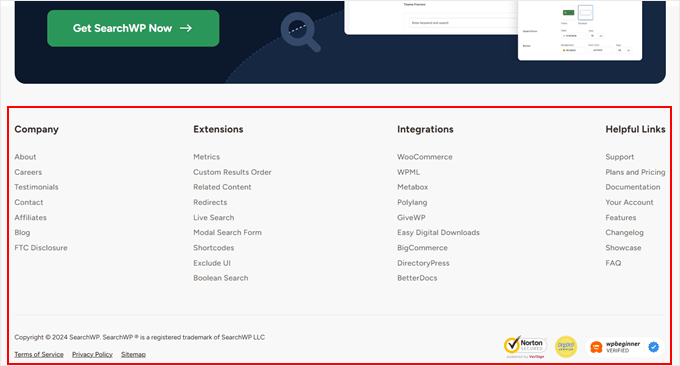680x366 pixels.
Task: Open Related Content extension link
Action: 222,187
